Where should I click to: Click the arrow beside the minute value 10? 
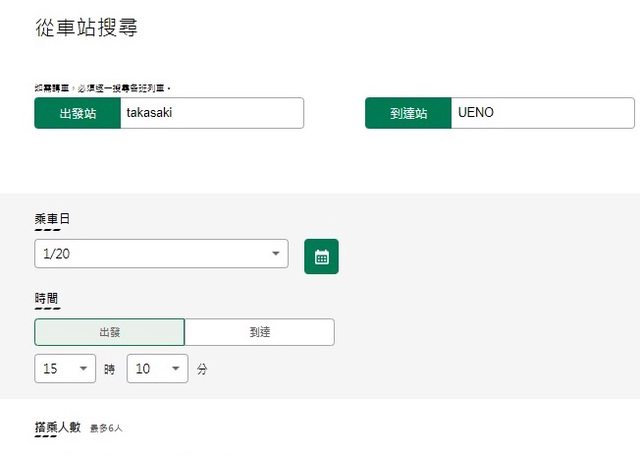[x=175, y=368]
